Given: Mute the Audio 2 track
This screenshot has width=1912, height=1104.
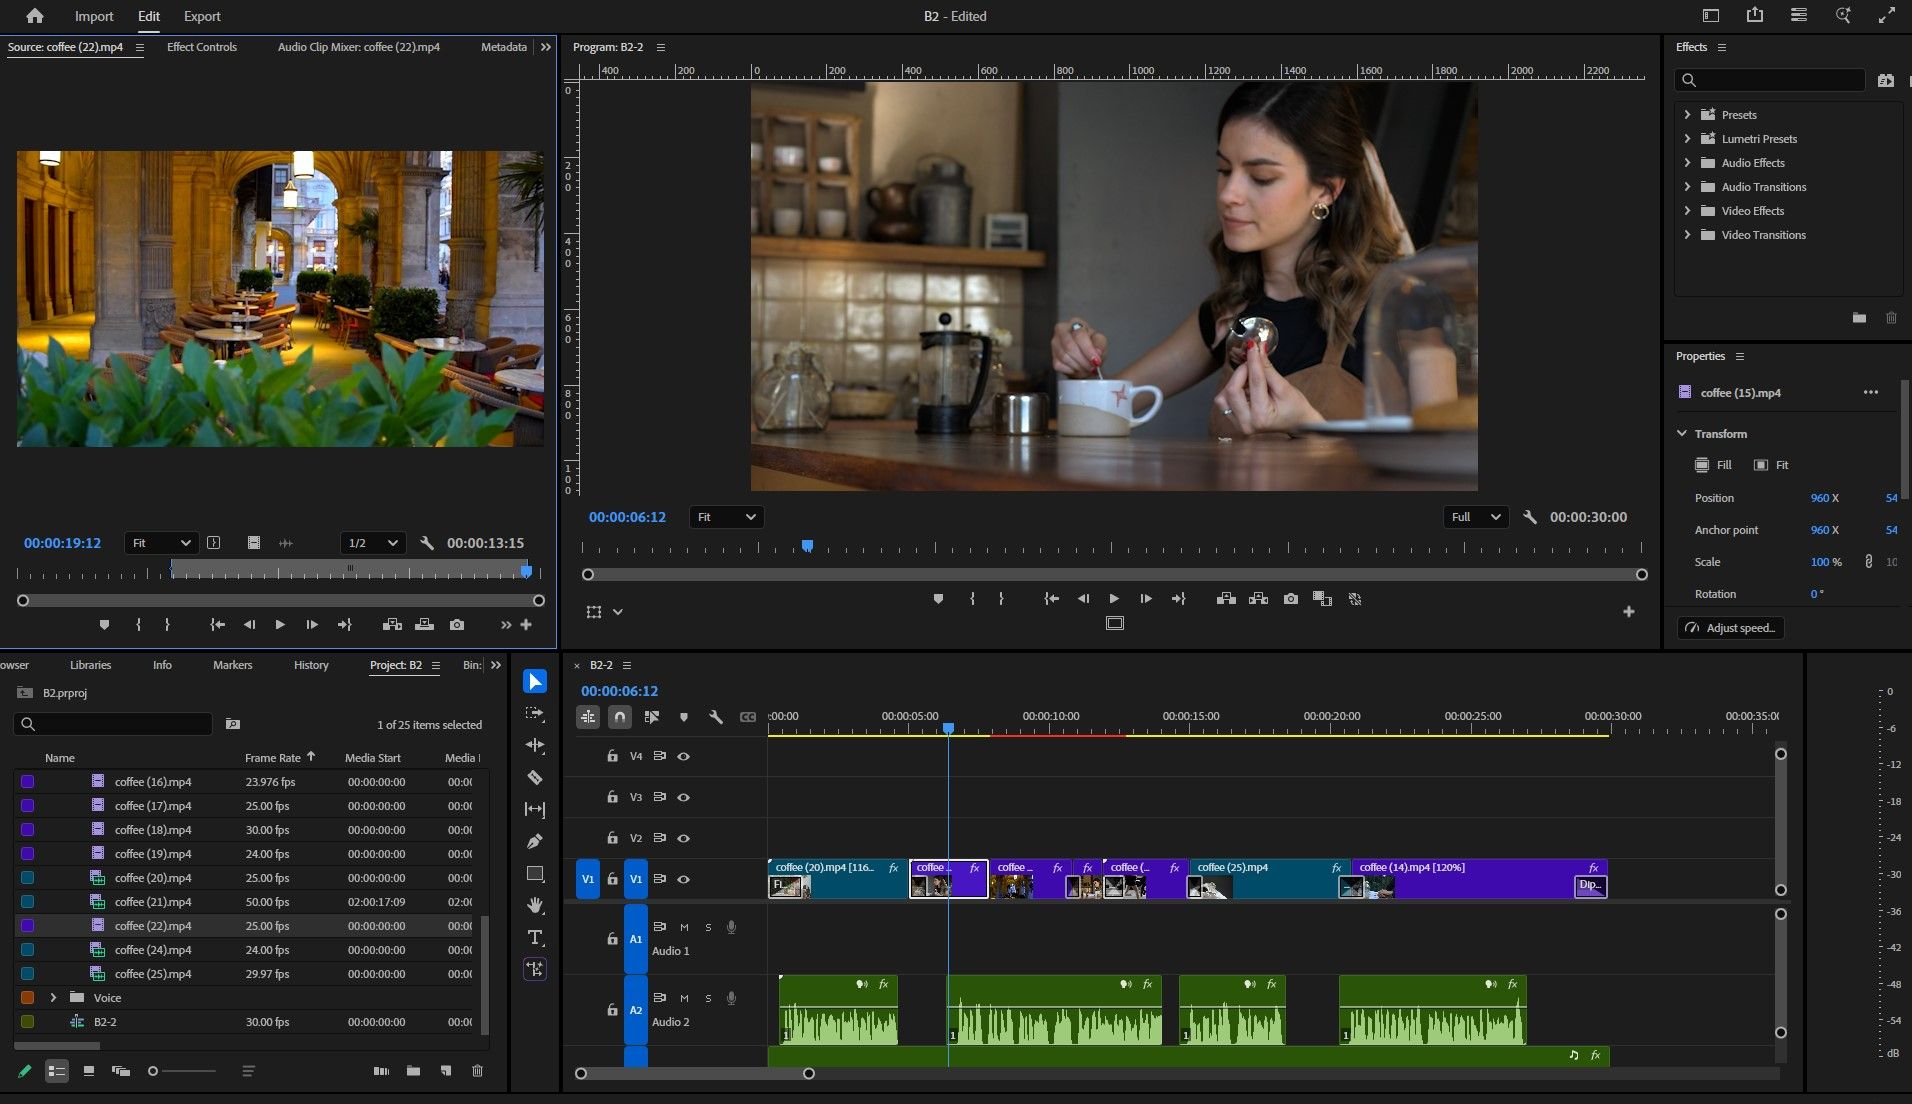Looking at the screenshot, I should pos(684,998).
